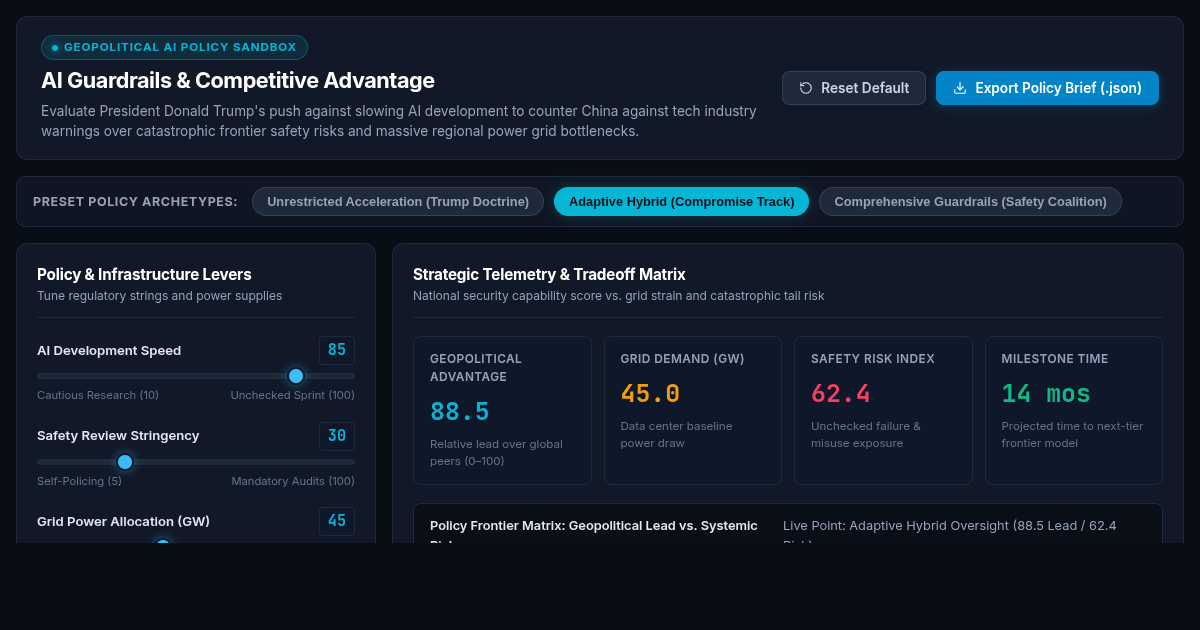The image size is (1200, 630).
Task: Click the Safety Review Stringency value 30
Action: (337, 436)
